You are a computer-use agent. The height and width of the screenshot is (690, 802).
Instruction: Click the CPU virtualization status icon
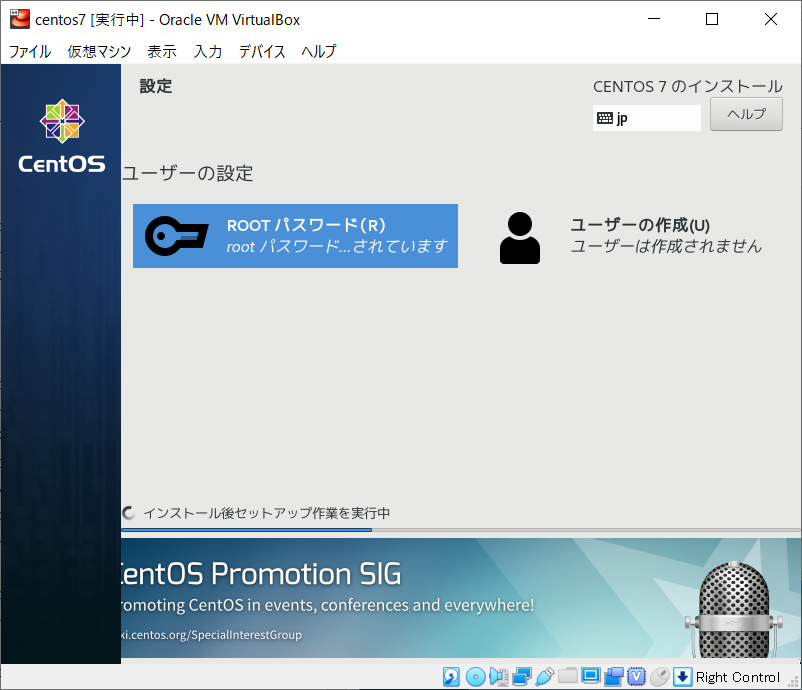pos(637,677)
